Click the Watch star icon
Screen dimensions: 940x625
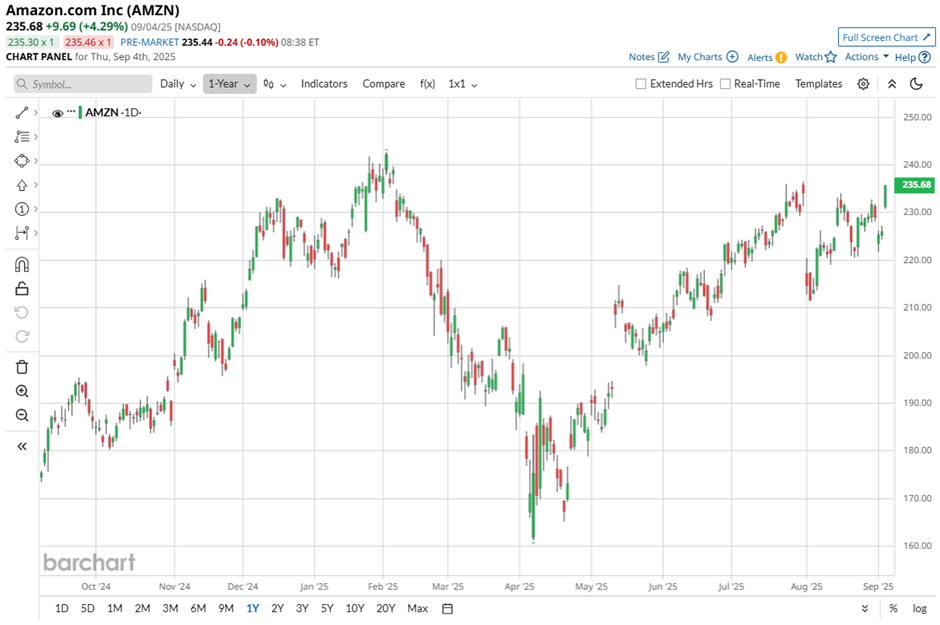830,57
